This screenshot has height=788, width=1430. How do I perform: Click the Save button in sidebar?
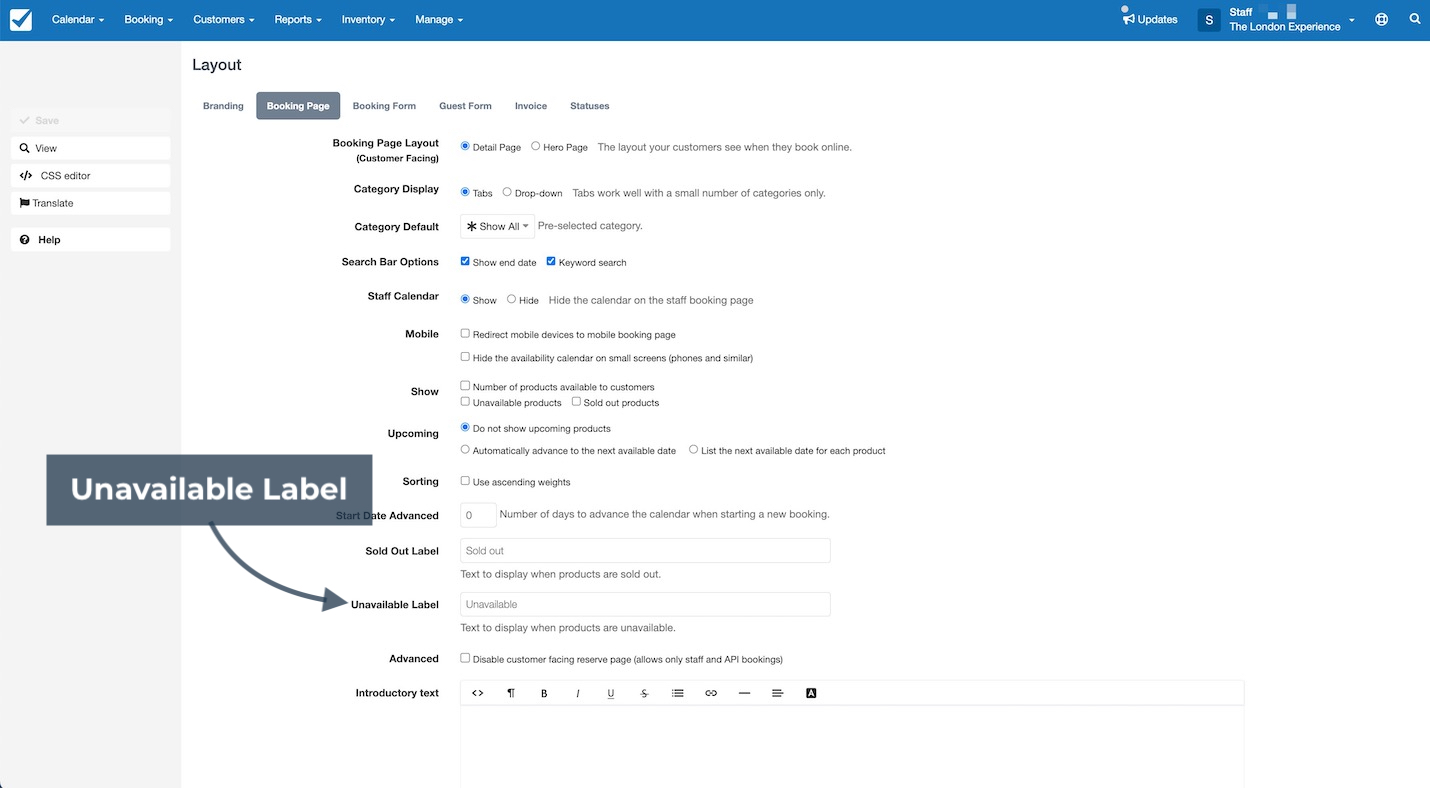91,120
